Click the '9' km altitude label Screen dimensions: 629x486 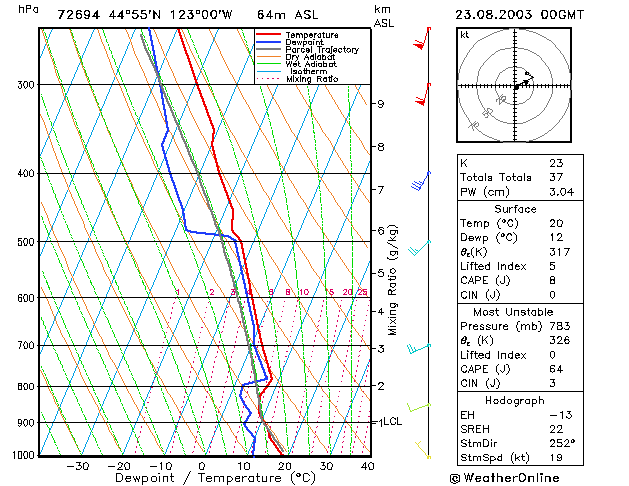click(380, 104)
